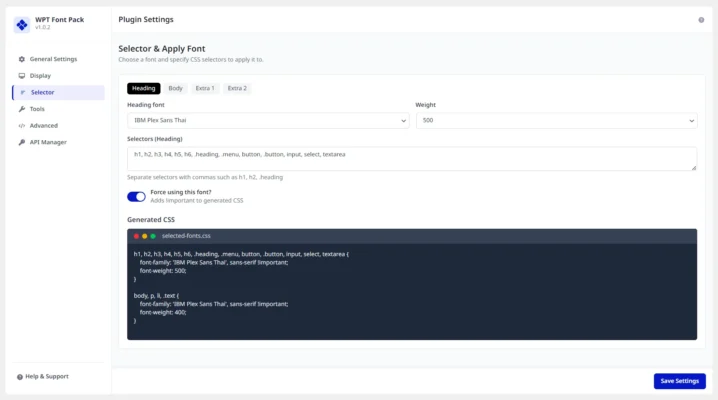Click the Selector sidebar icon
This screenshot has height=400, width=718.
23,92
